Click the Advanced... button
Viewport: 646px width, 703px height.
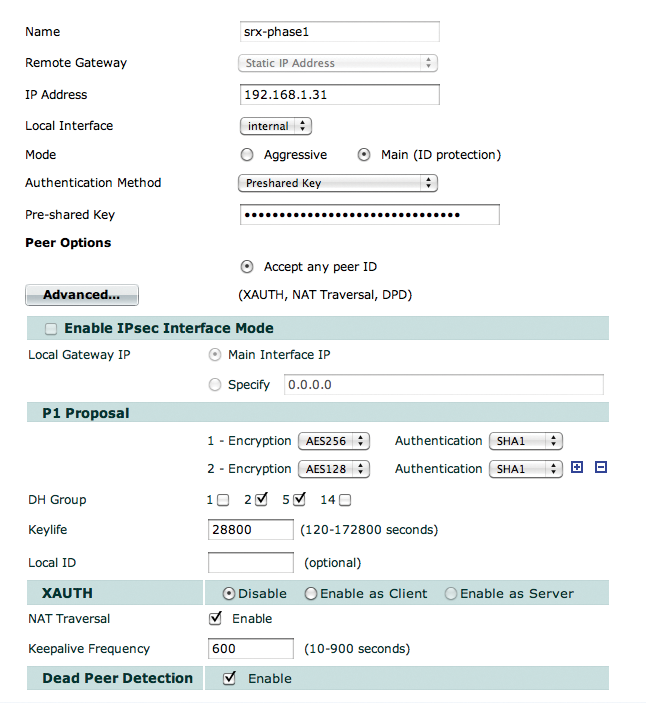81,295
